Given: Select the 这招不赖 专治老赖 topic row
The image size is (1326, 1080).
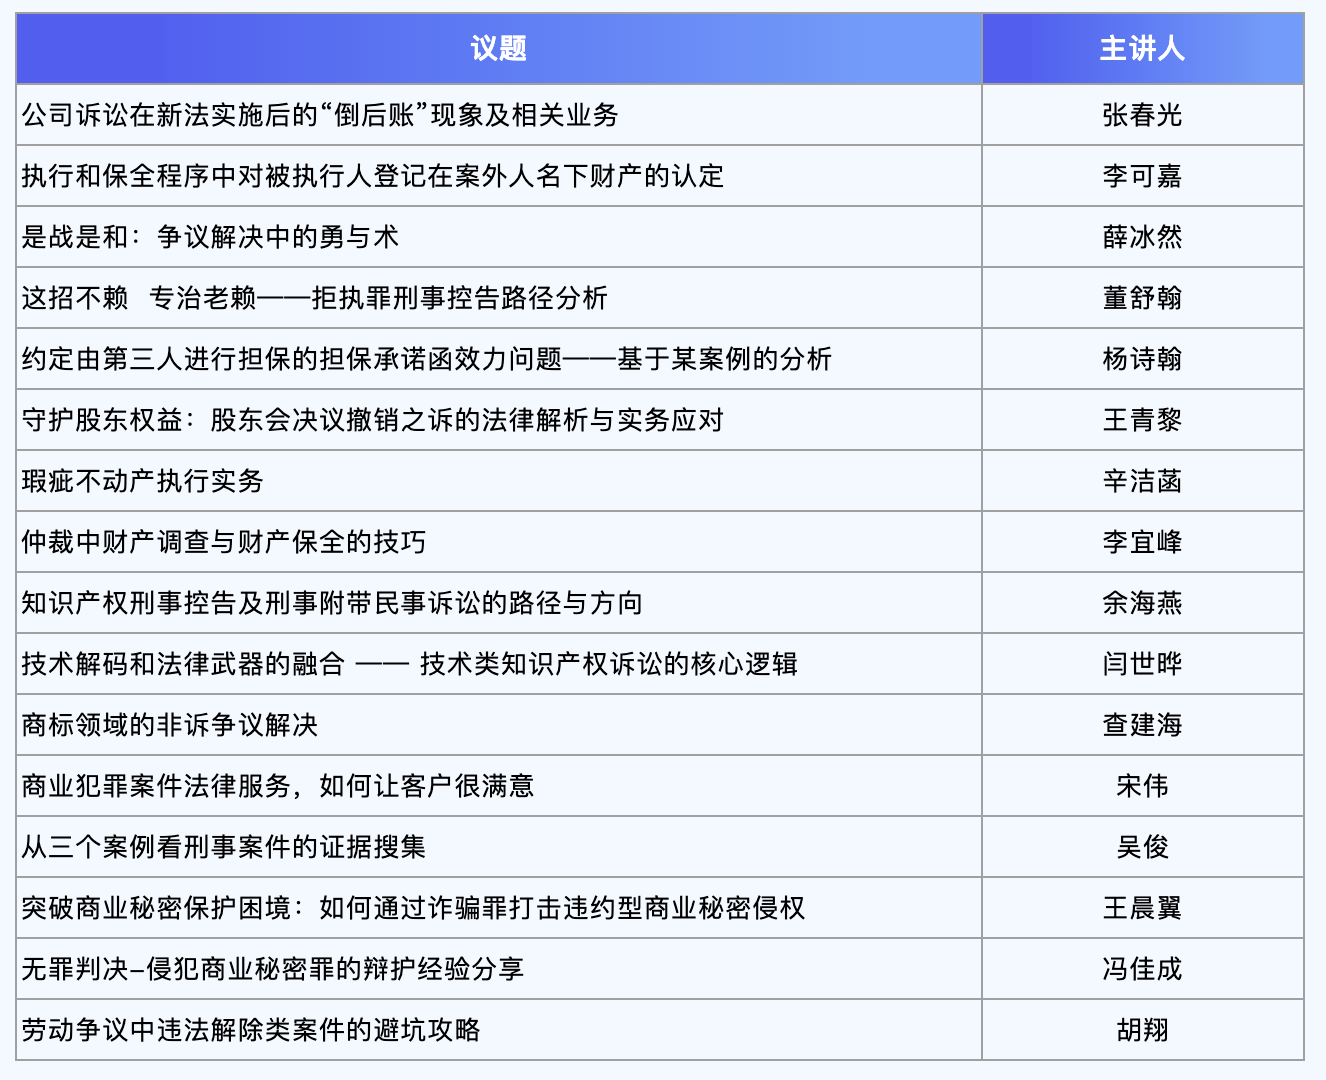Looking at the screenshot, I should (315, 298).
